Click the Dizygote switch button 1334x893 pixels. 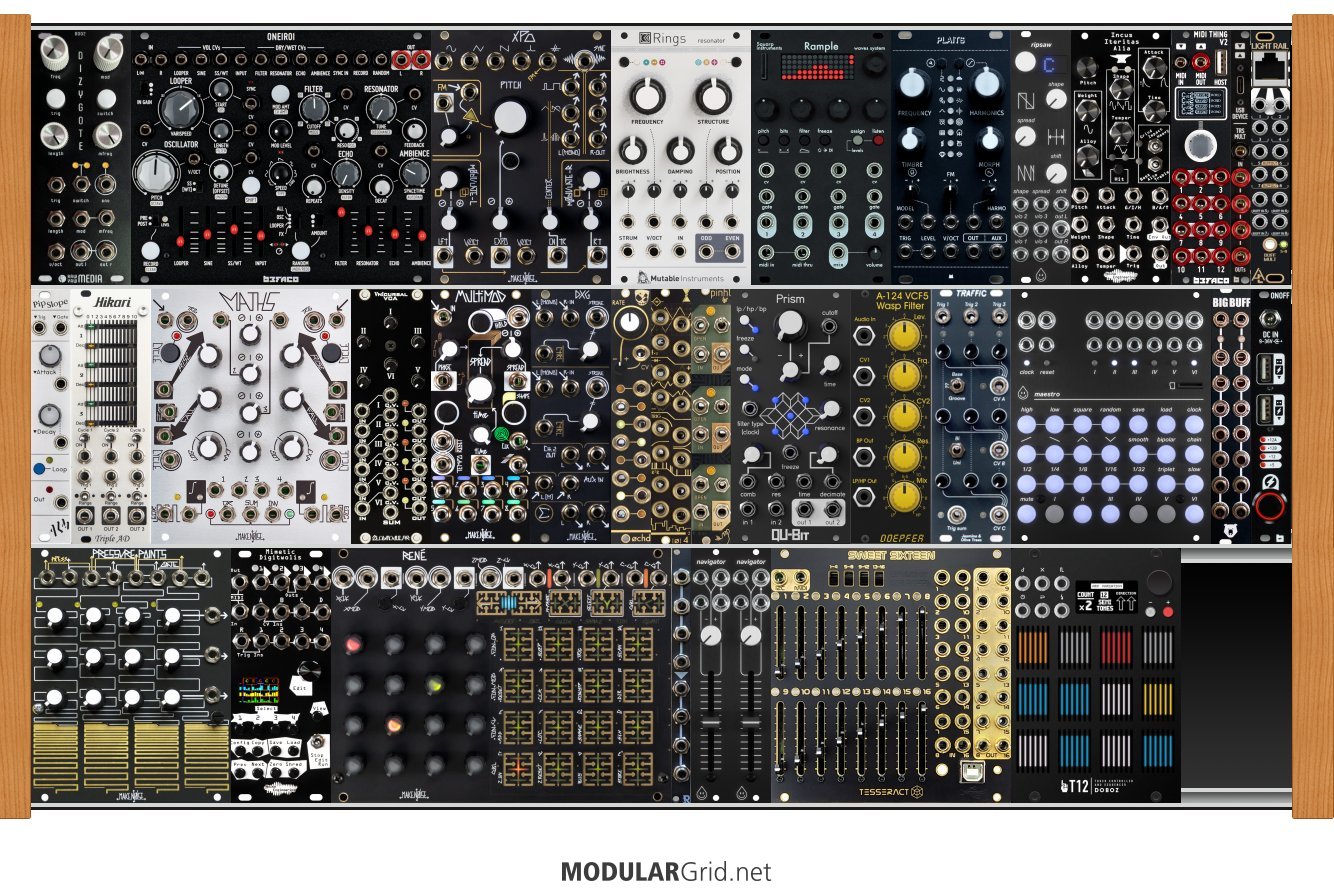pyautogui.click(x=107, y=99)
